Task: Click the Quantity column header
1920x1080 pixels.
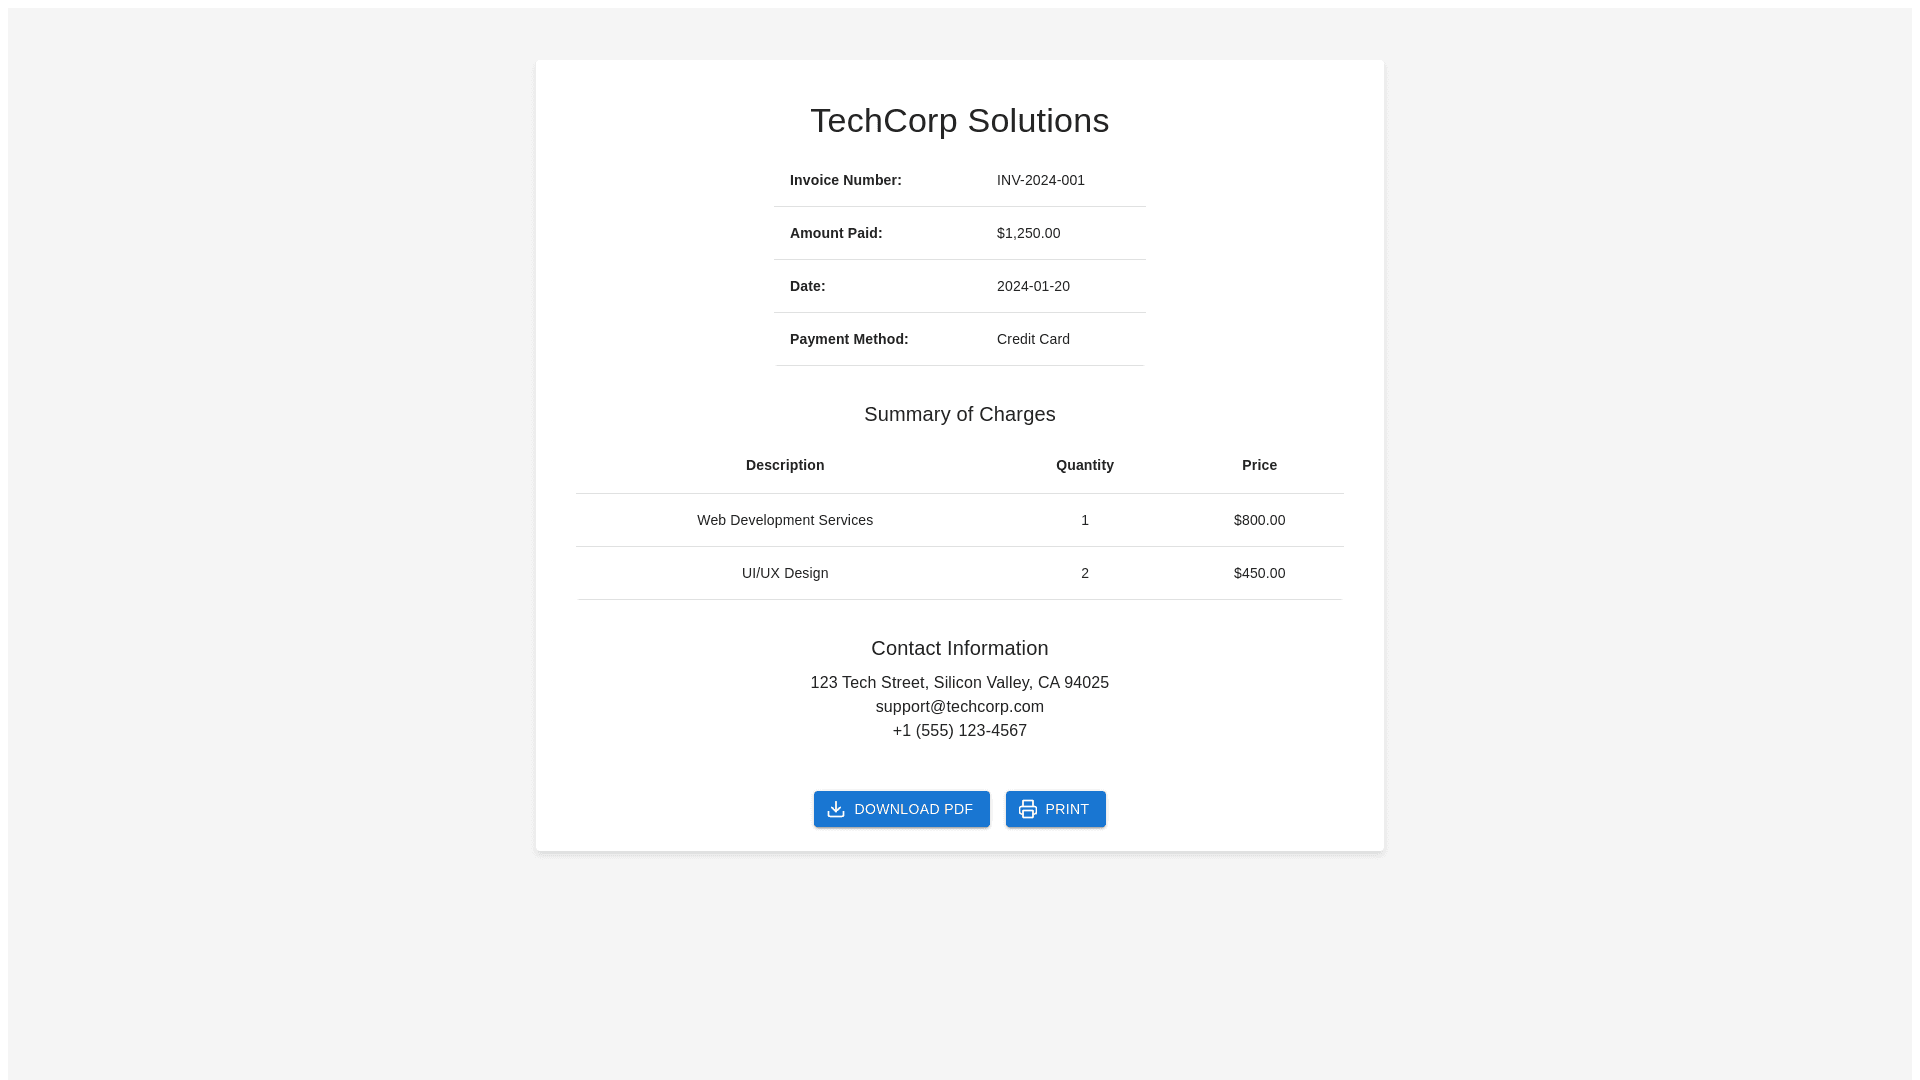Action: click(x=1084, y=465)
